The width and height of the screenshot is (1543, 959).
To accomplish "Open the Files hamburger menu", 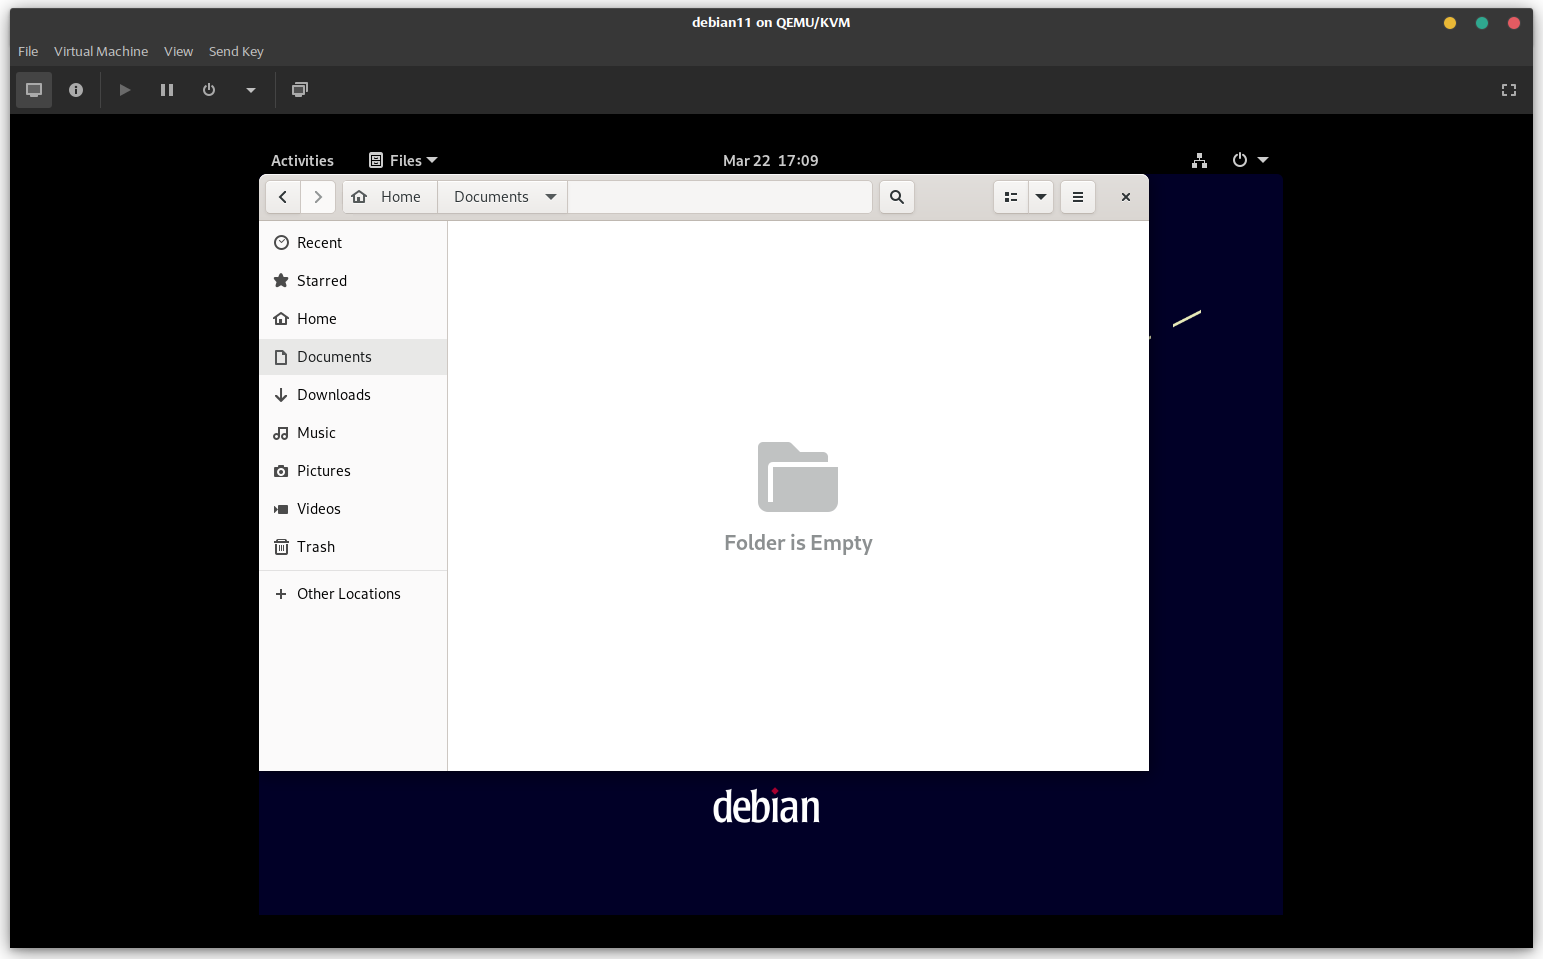I will point(1078,197).
